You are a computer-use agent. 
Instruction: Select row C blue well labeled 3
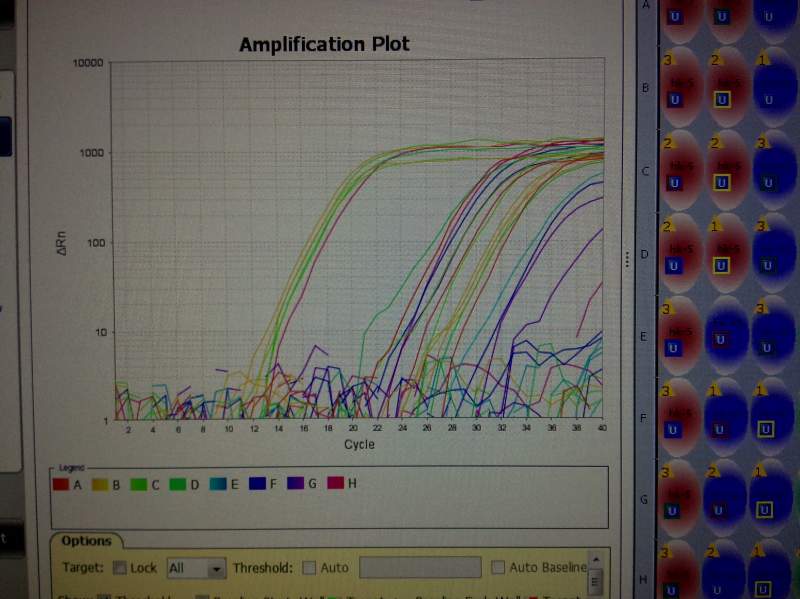(774, 170)
